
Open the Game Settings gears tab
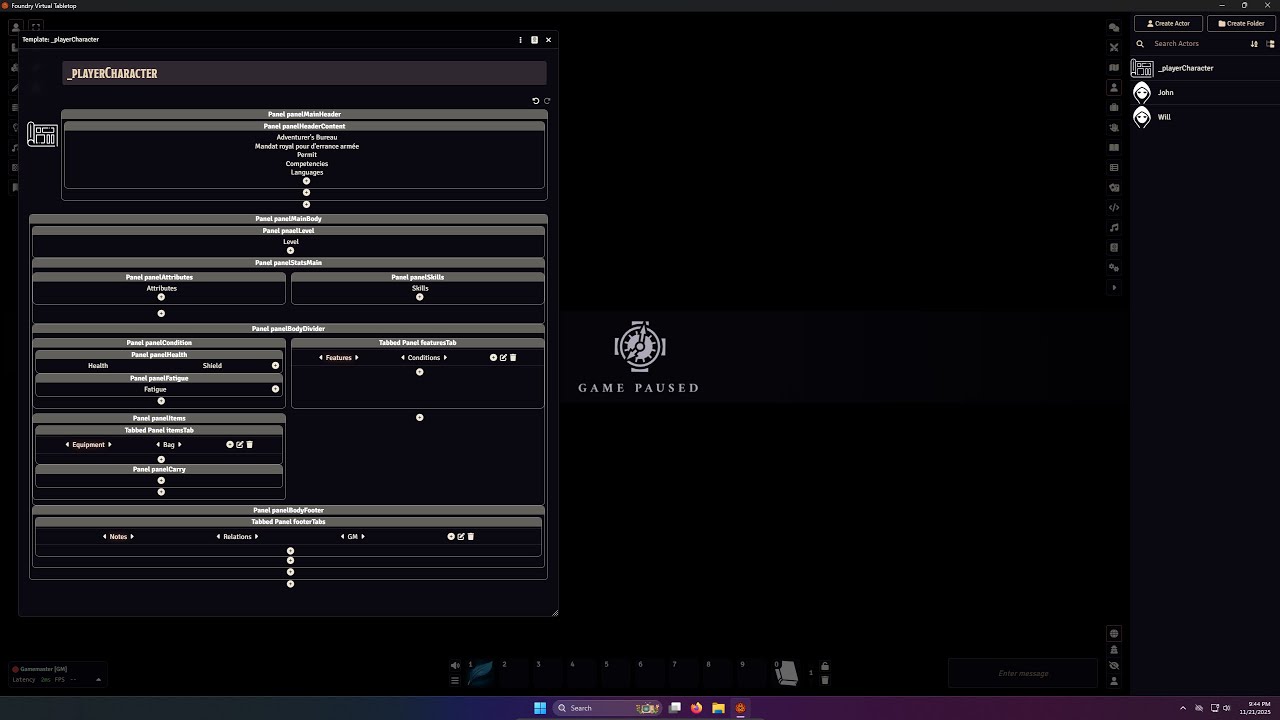pos(1114,267)
